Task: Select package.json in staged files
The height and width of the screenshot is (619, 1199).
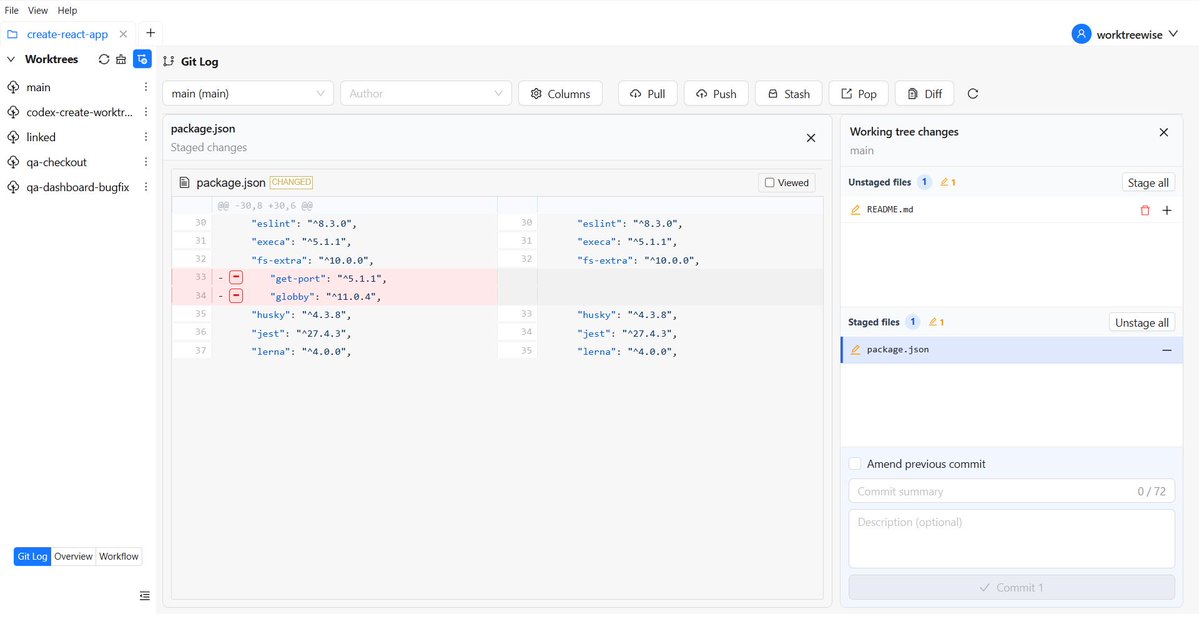Action: [x=1012, y=350]
